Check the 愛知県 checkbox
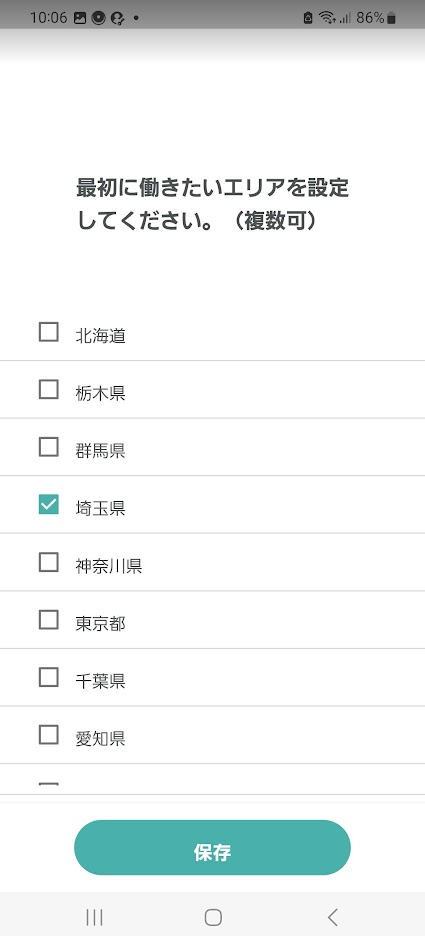The width and height of the screenshot is (425, 936). (48, 735)
